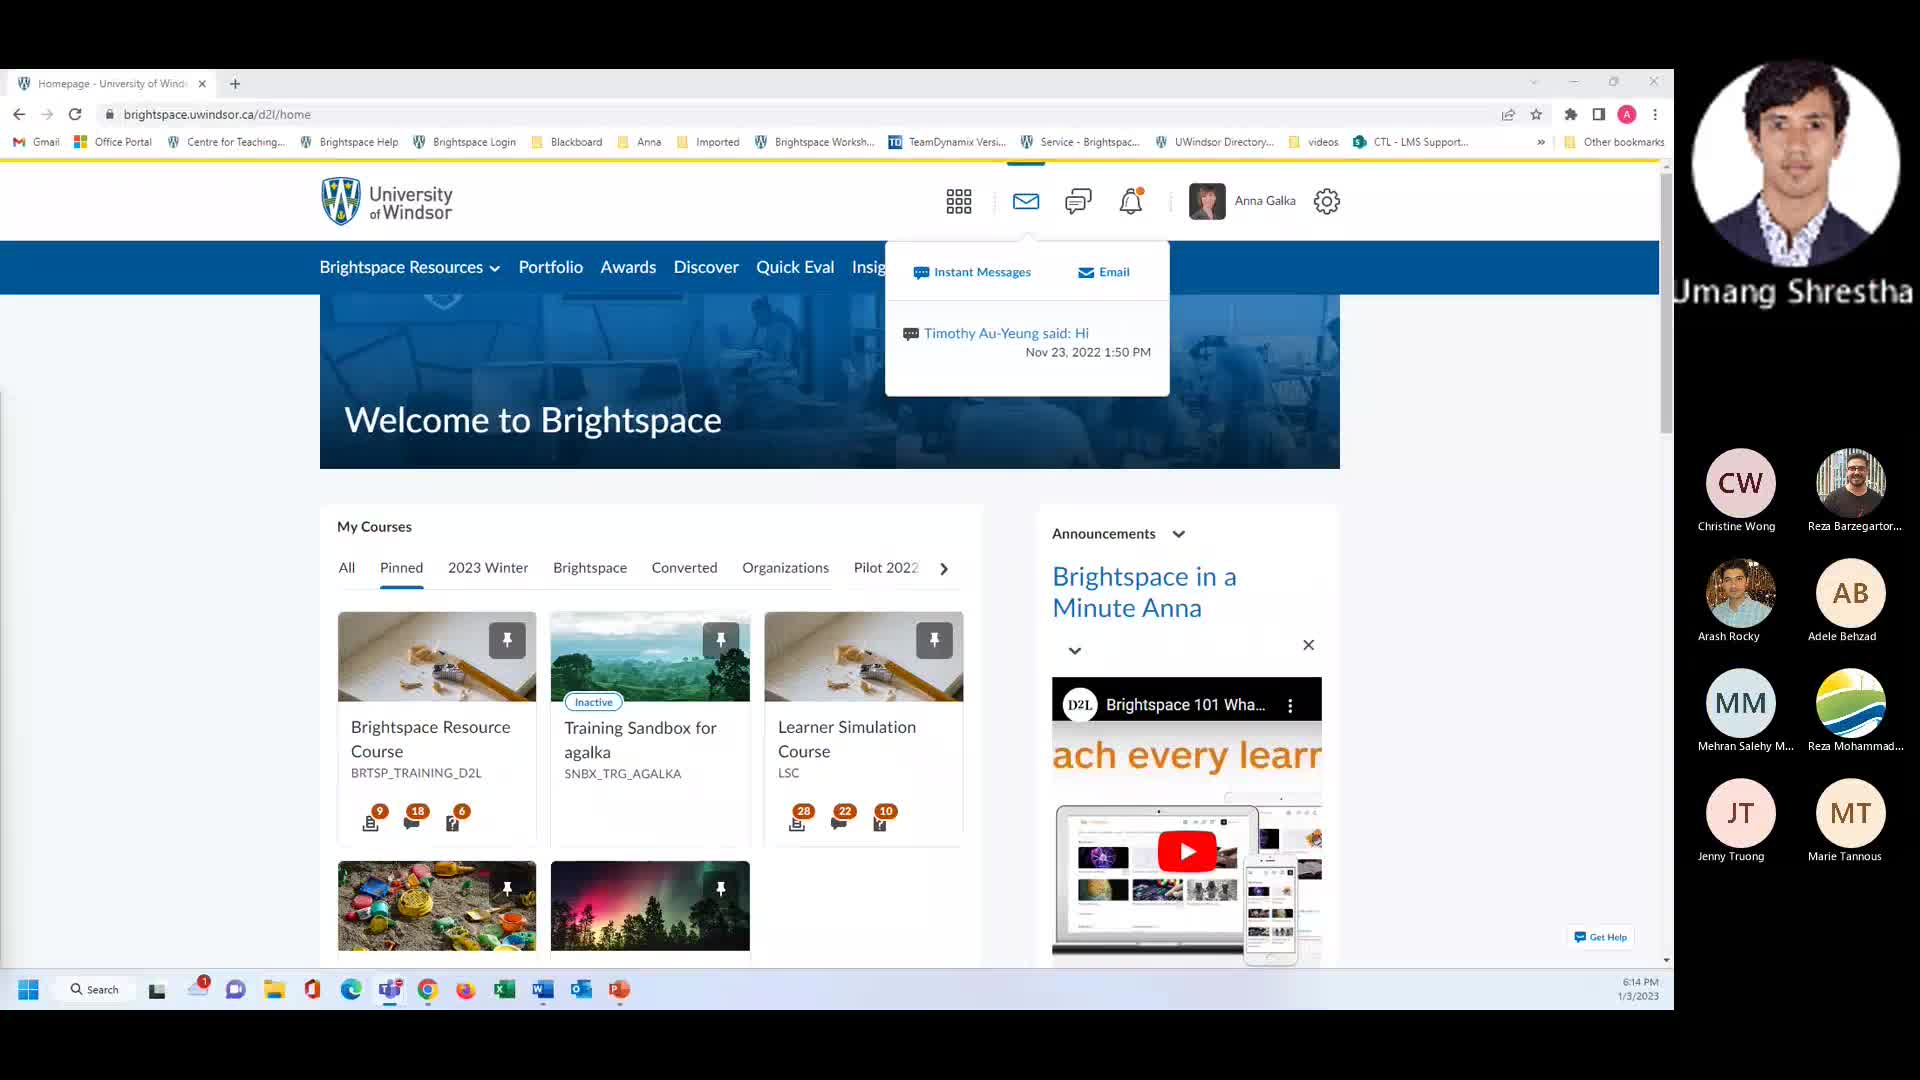Open the Admin Tools gear icon
Viewport: 1920px width, 1080px height.
coord(1327,201)
